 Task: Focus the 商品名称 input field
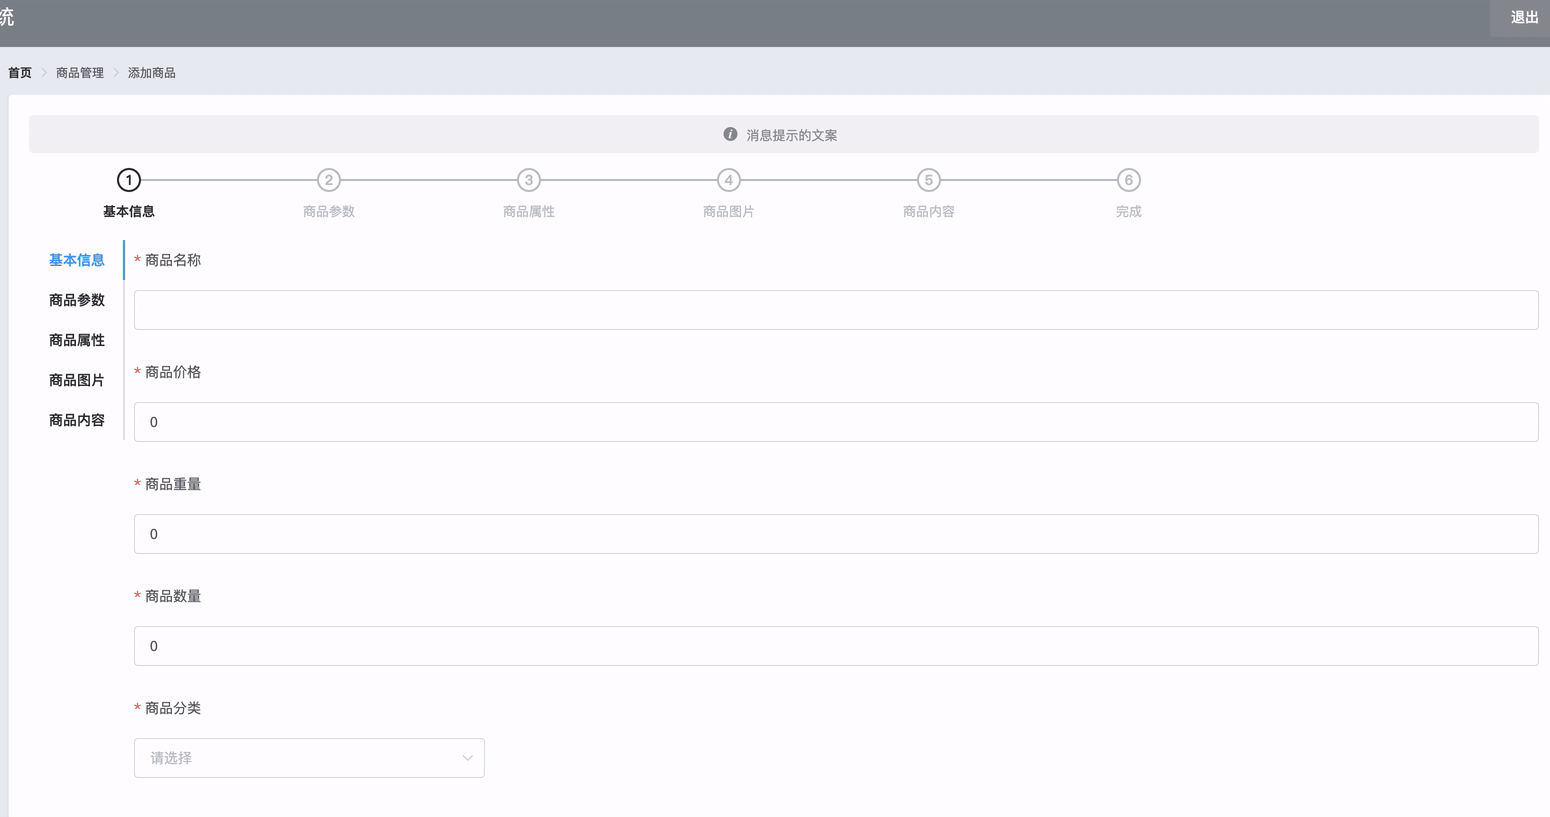[836, 310]
